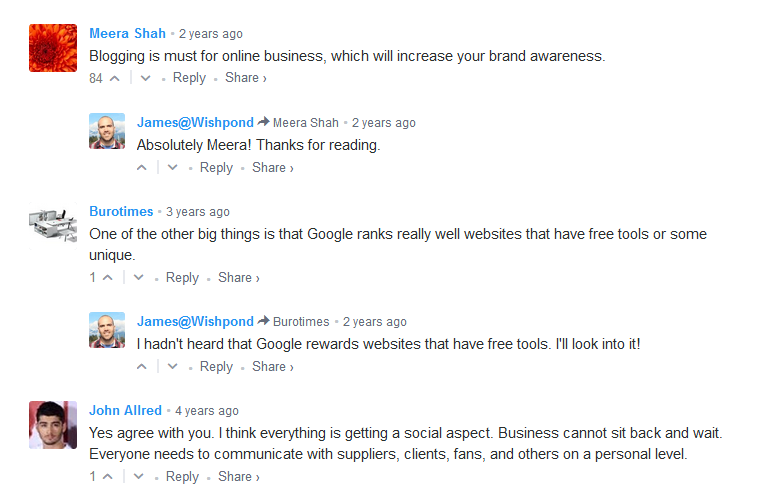The width and height of the screenshot is (768, 494).
Task: Click Meera Shah parent link in James's reply
Action: (305, 123)
